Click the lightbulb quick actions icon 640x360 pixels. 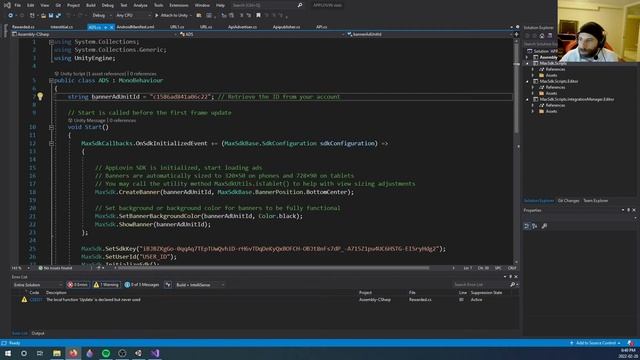coord(40,96)
